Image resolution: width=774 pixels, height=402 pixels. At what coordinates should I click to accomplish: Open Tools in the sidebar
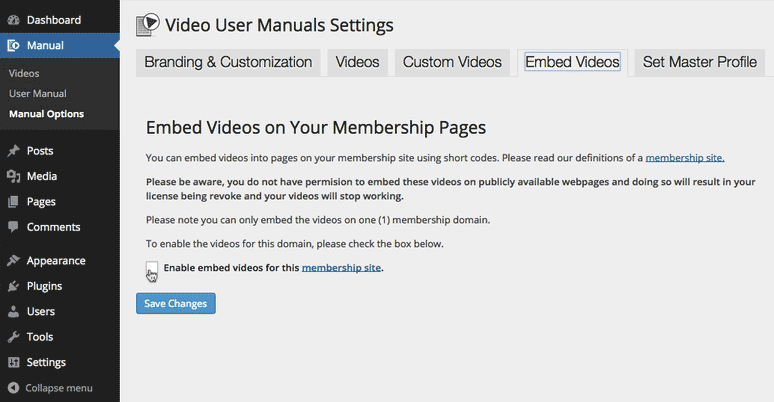[x=39, y=337]
